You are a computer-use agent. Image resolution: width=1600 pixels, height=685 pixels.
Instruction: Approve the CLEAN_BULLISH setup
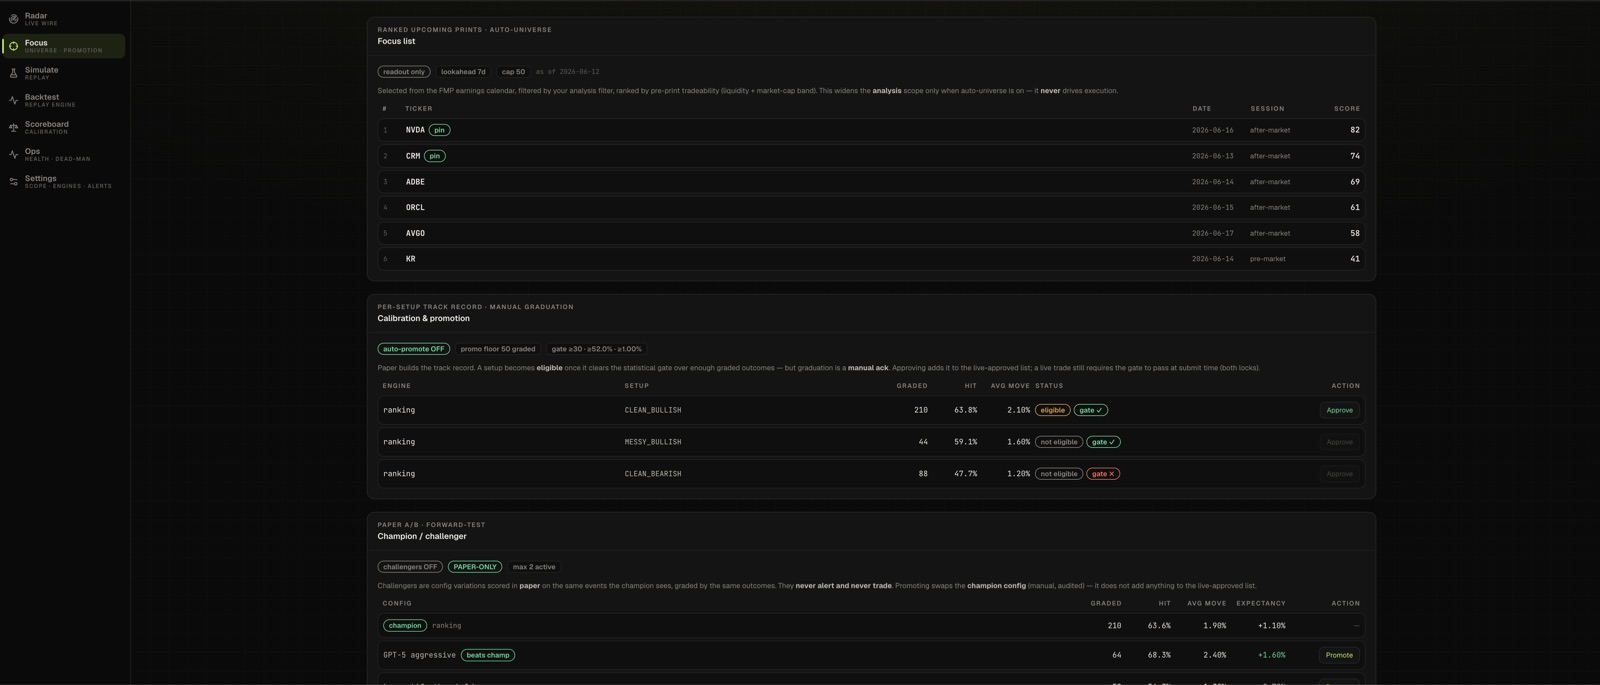tap(1339, 410)
